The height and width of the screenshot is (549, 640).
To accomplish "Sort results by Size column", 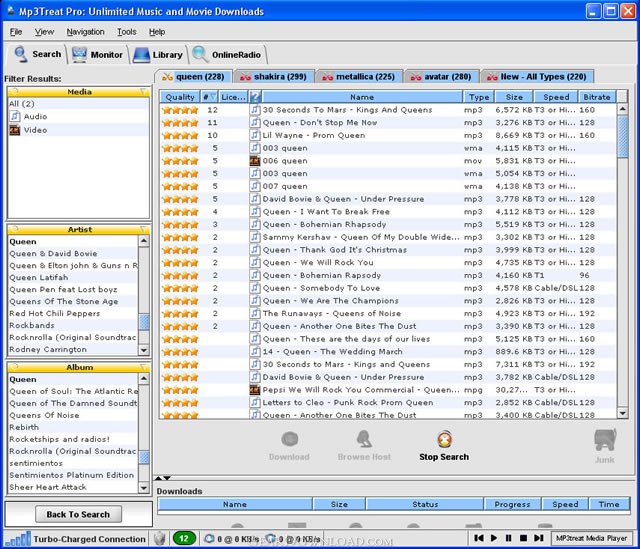I will [514, 97].
